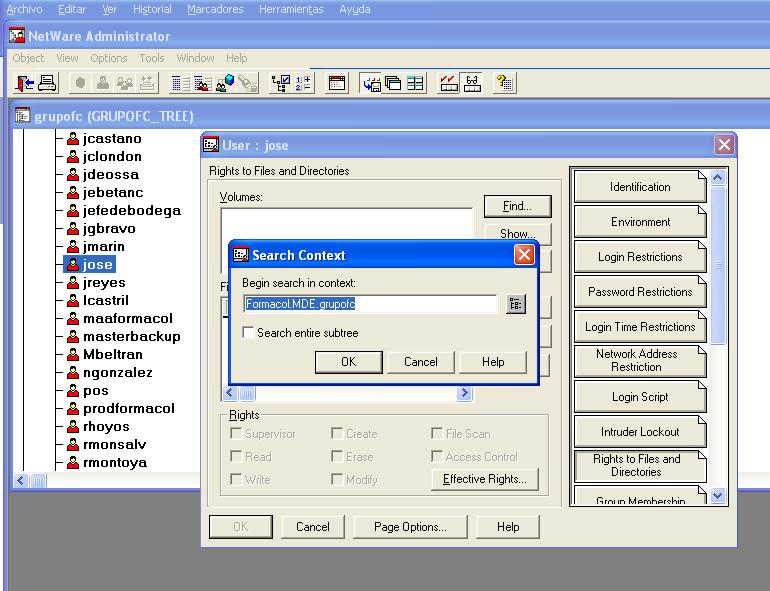Open the Archivo browser menu

(x=24, y=9)
